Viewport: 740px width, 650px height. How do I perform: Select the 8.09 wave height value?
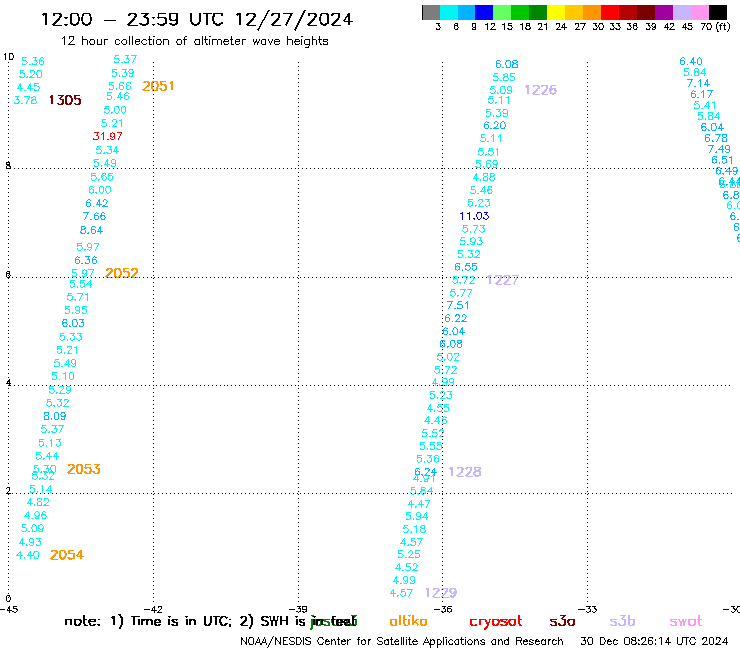(x=55, y=416)
